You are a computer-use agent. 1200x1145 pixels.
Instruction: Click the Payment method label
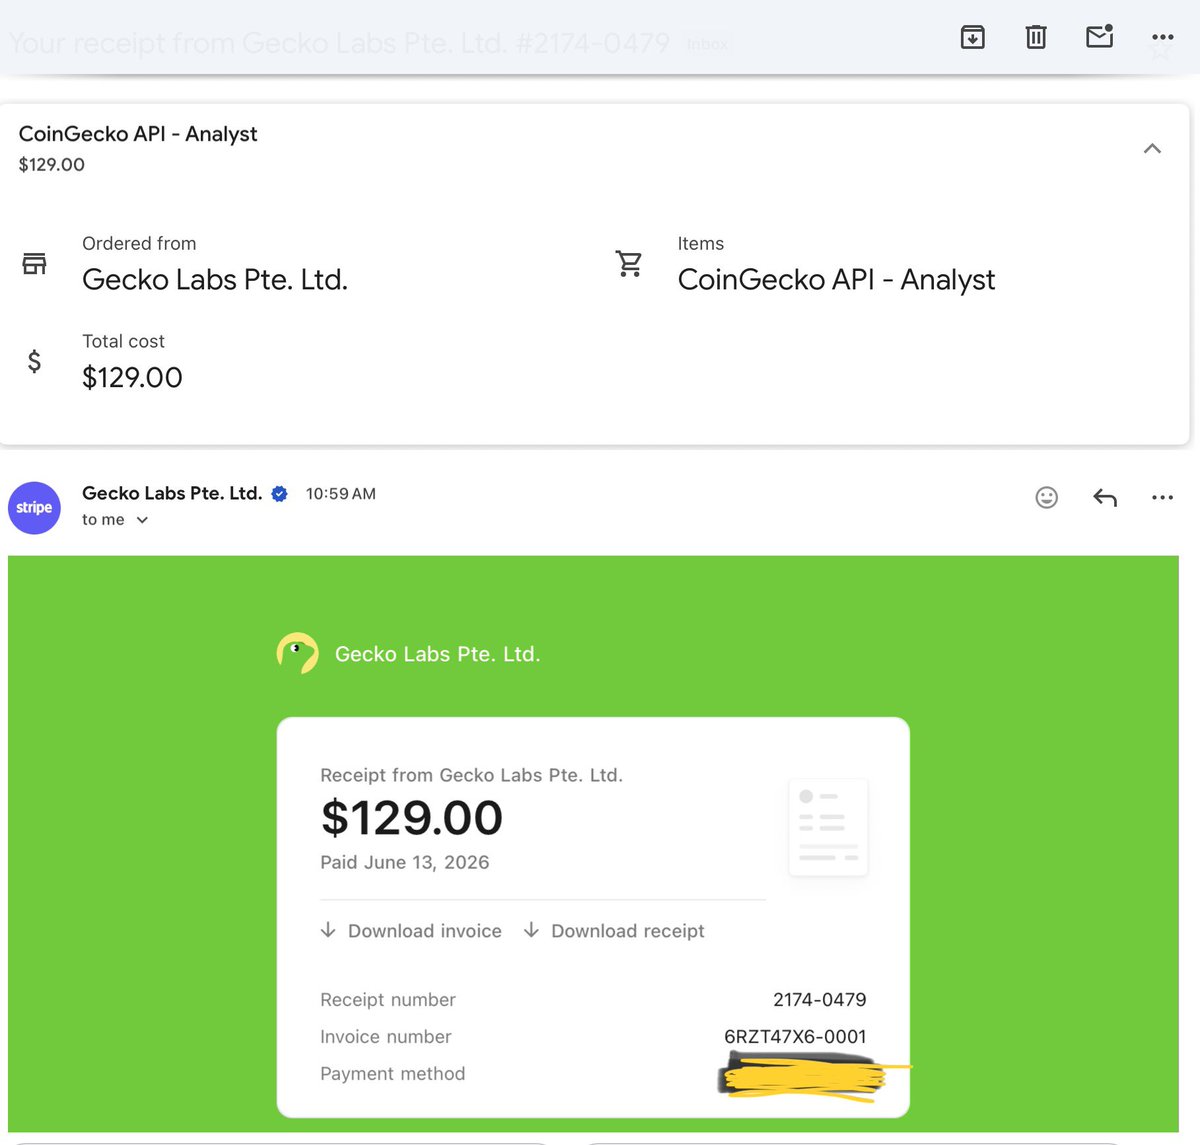click(393, 1074)
